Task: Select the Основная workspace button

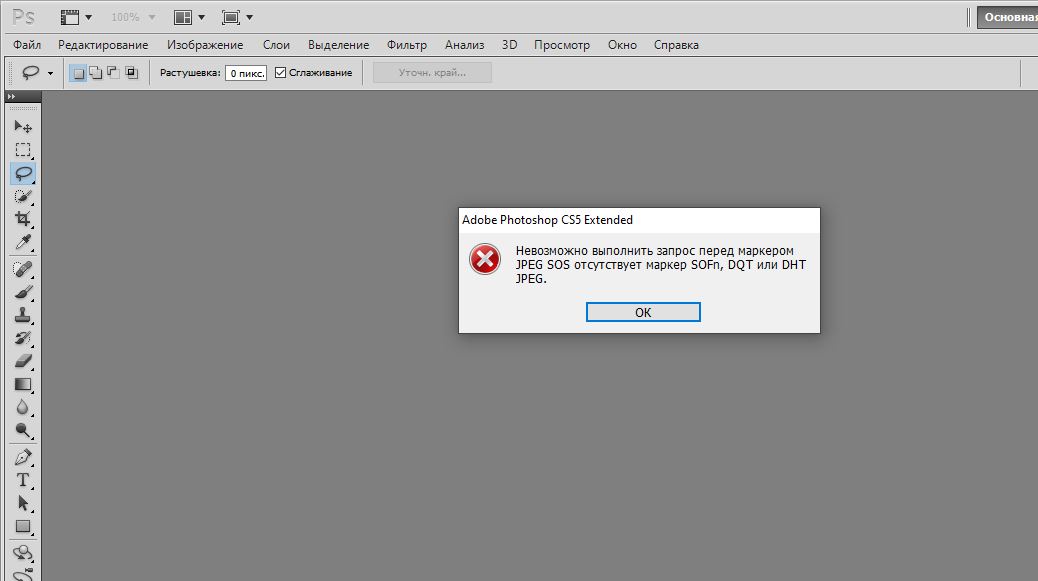Action: coord(1008,17)
